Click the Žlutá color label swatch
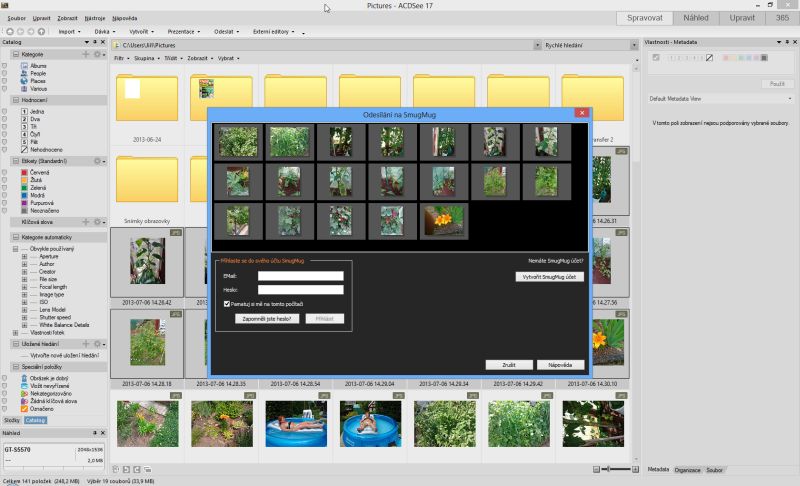 [24, 180]
